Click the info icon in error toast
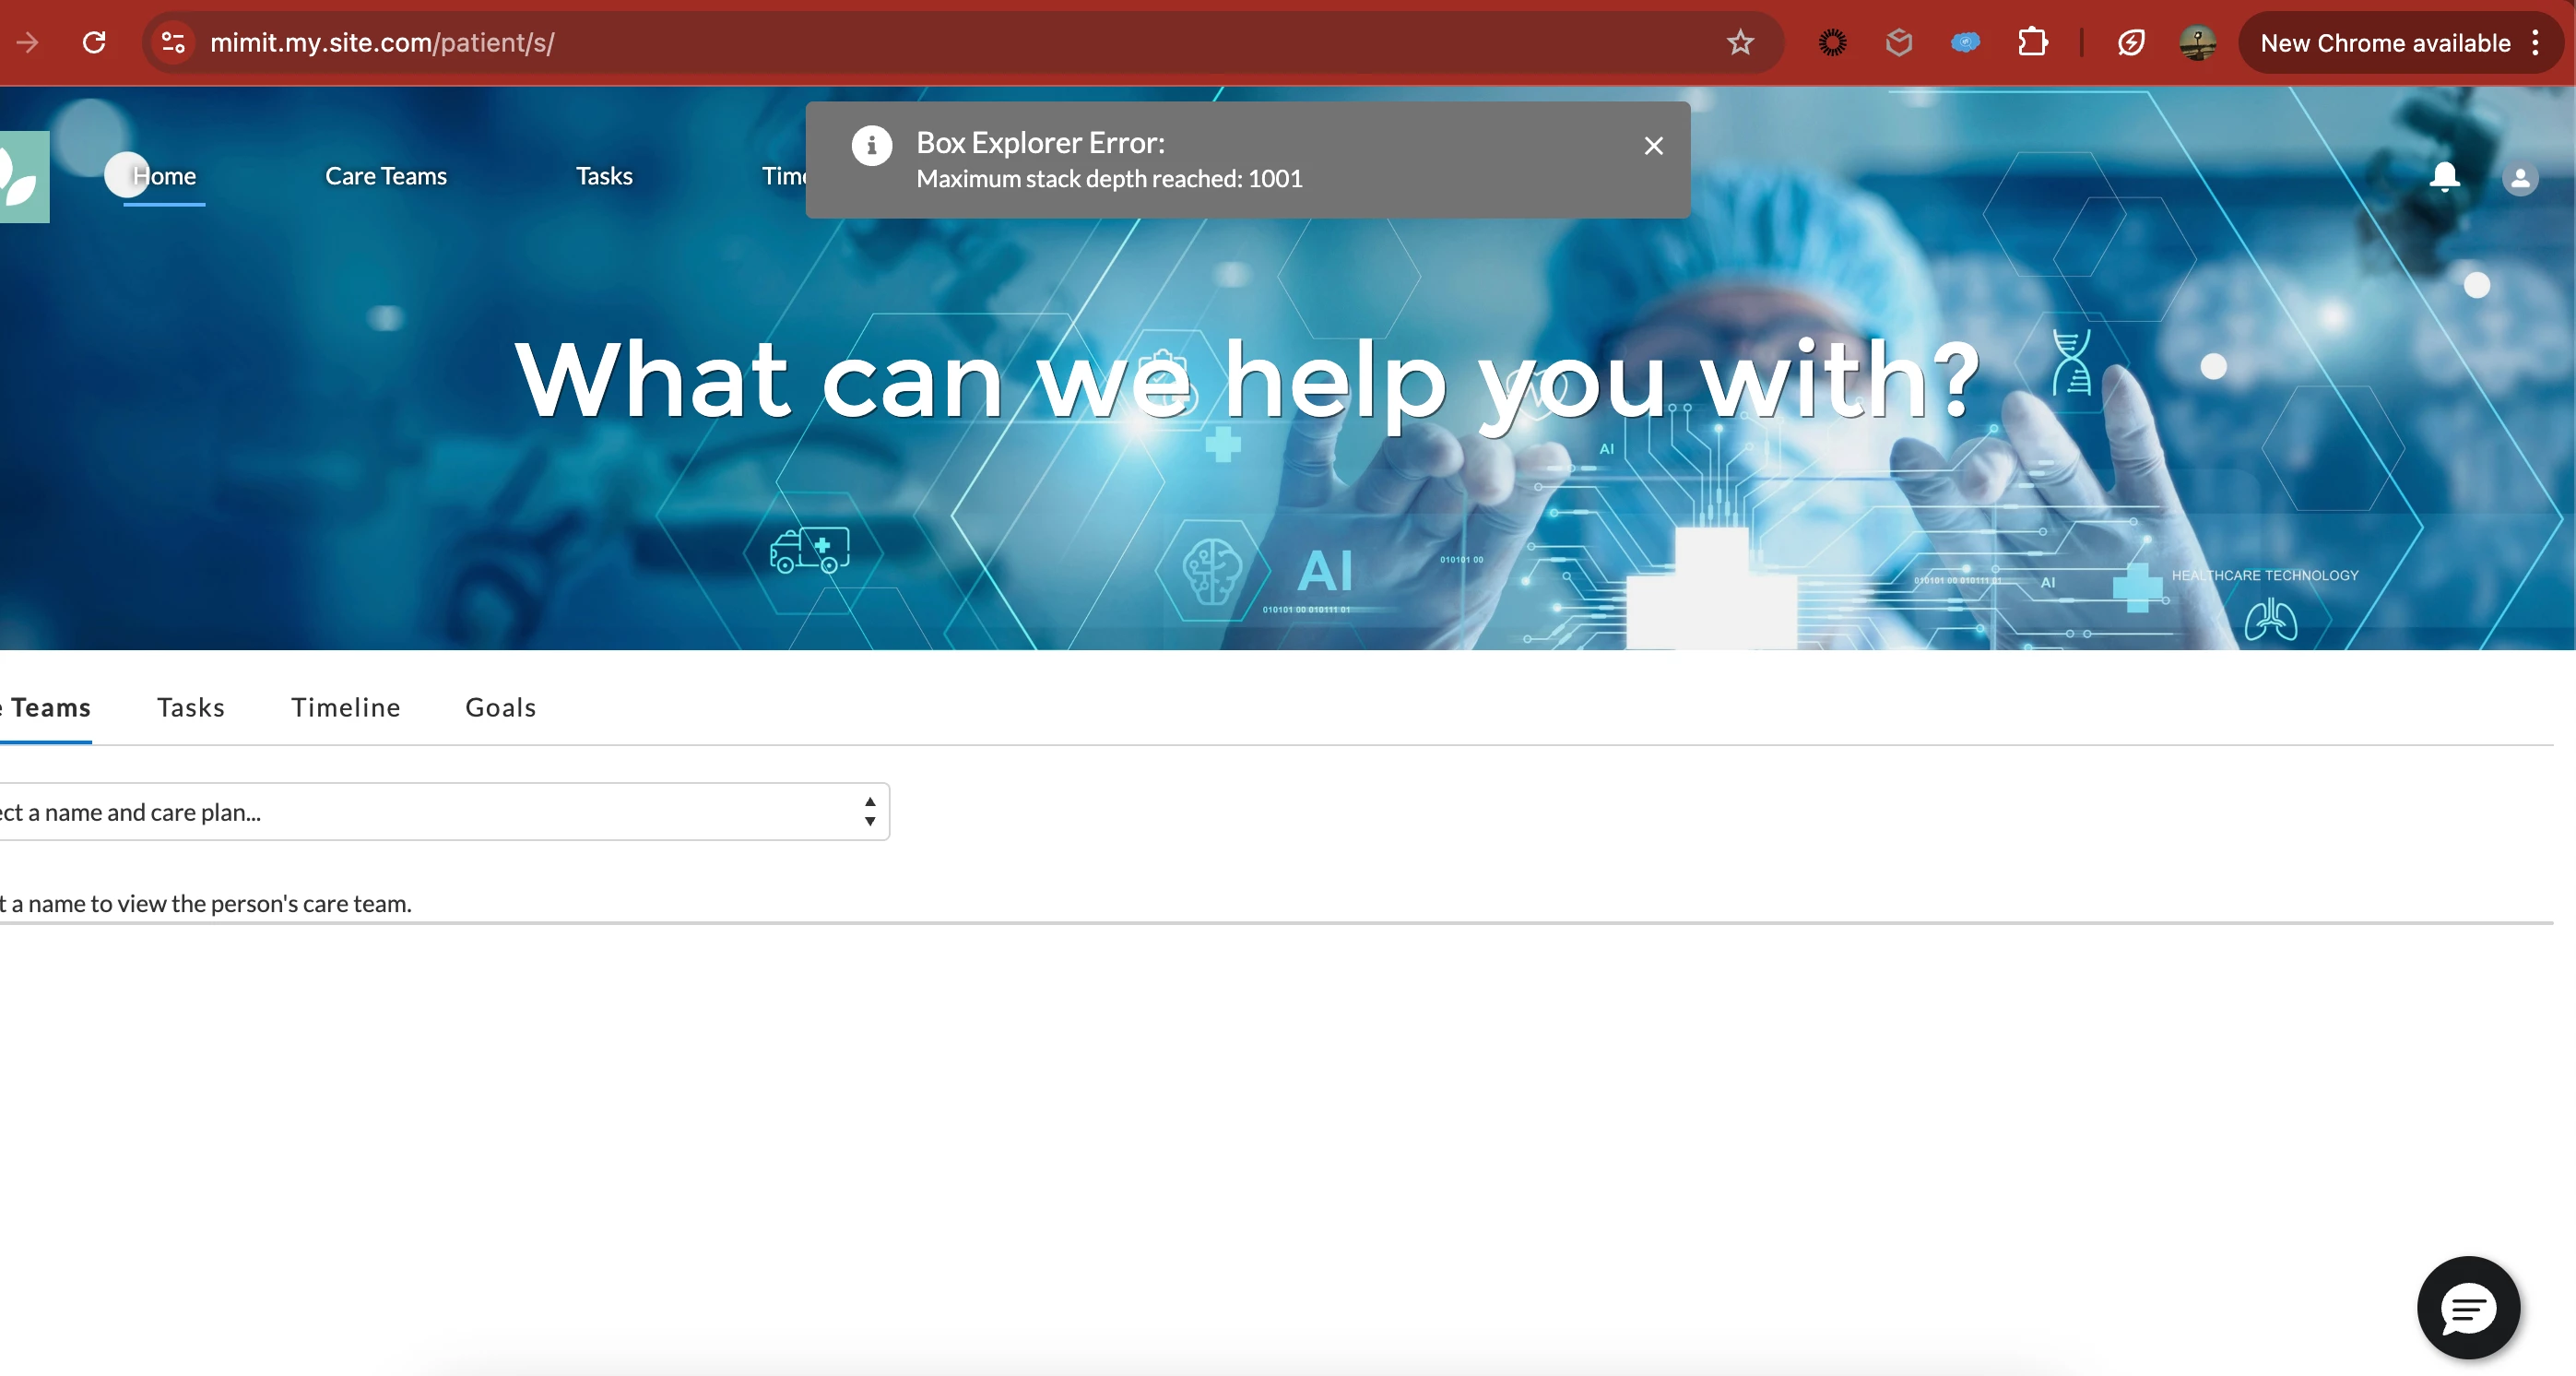 [871, 146]
